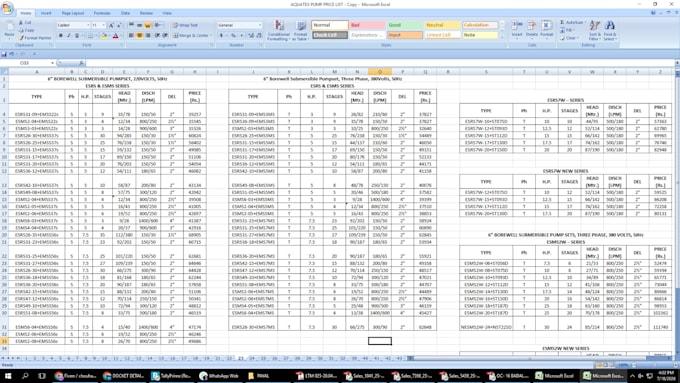Open WhatsApp Web from the taskbar
Image resolution: width=680 pixels, height=383 pixels.
tap(219, 376)
